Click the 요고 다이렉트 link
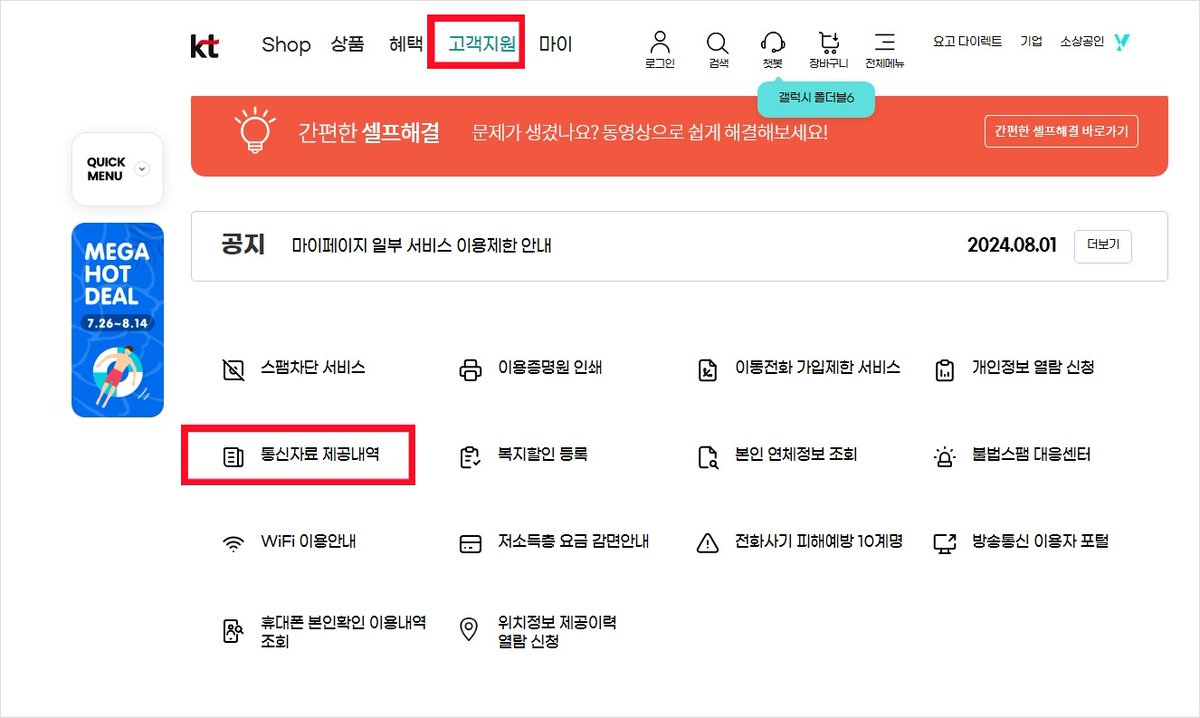This screenshot has height=718, width=1200. (x=967, y=41)
